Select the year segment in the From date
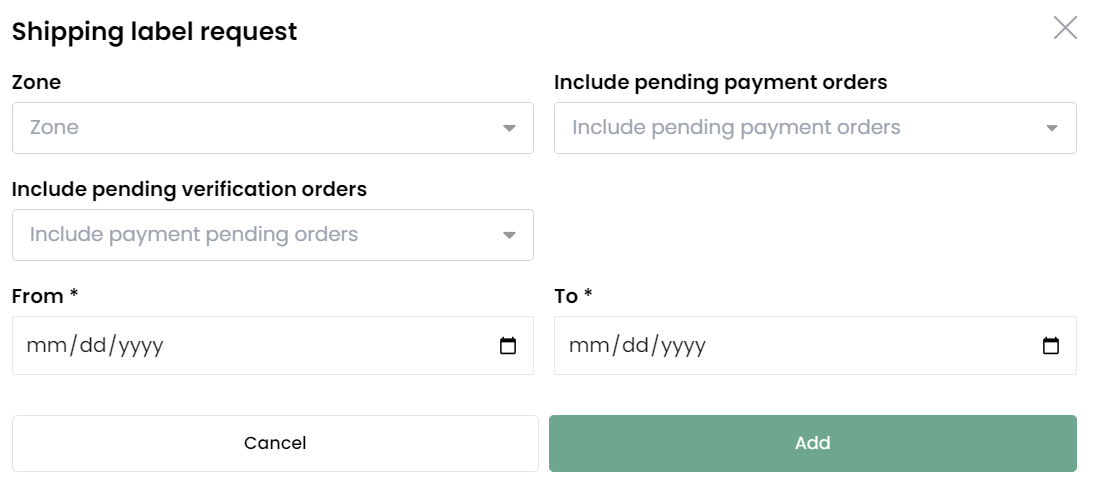The width and height of the screenshot is (1093, 481). point(141,345)
